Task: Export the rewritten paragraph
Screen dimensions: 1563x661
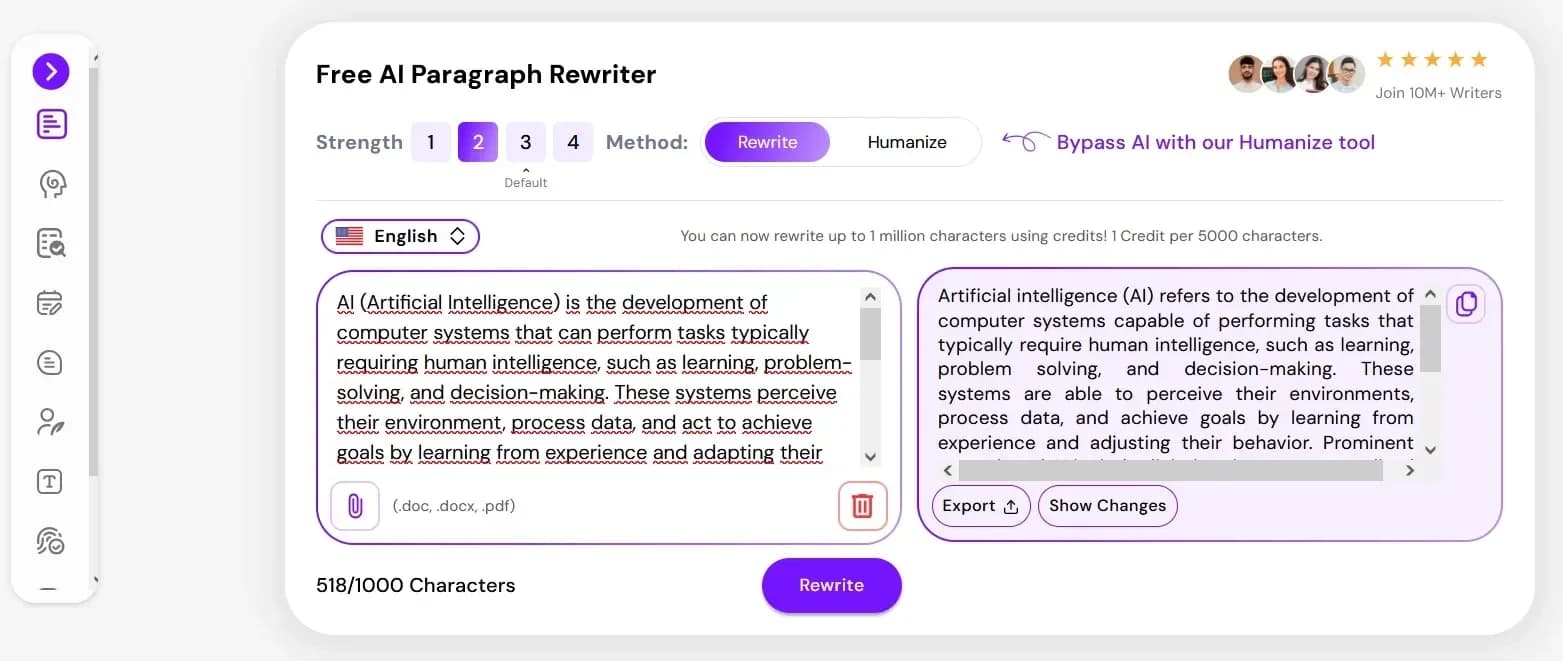Action: 980,506
